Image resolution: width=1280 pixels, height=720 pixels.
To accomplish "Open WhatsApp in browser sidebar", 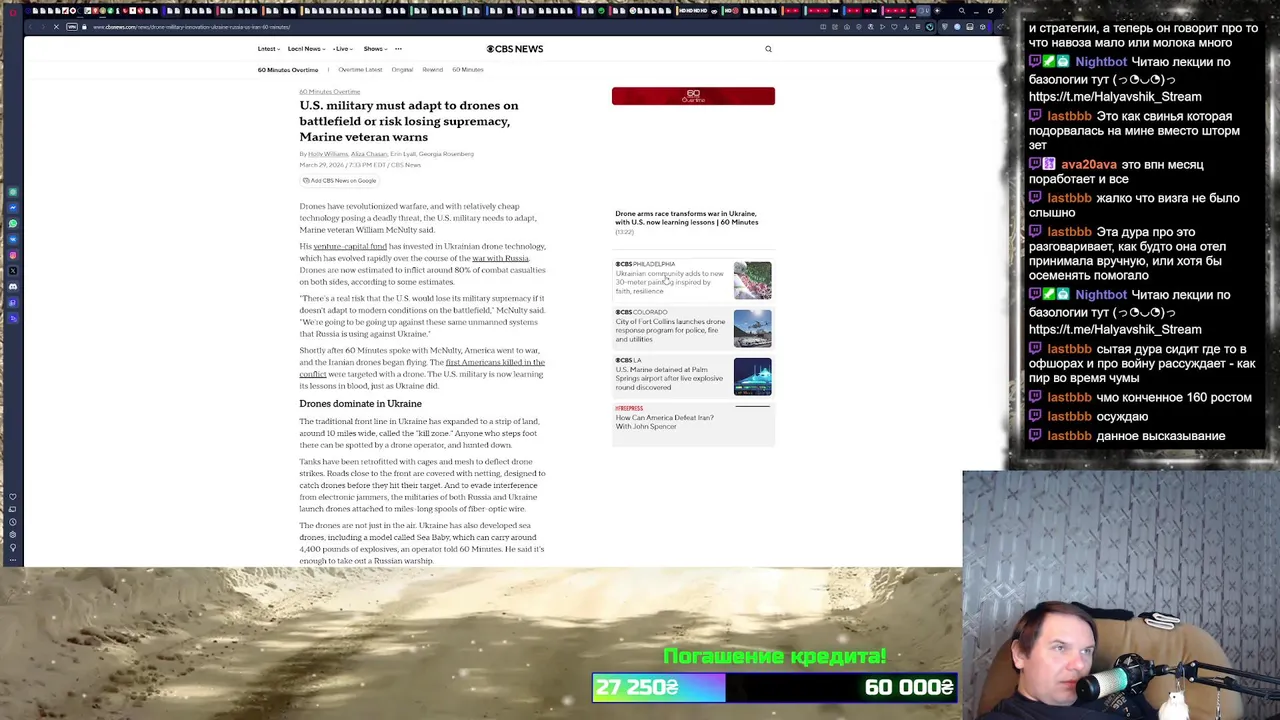I will click(13, 223).
